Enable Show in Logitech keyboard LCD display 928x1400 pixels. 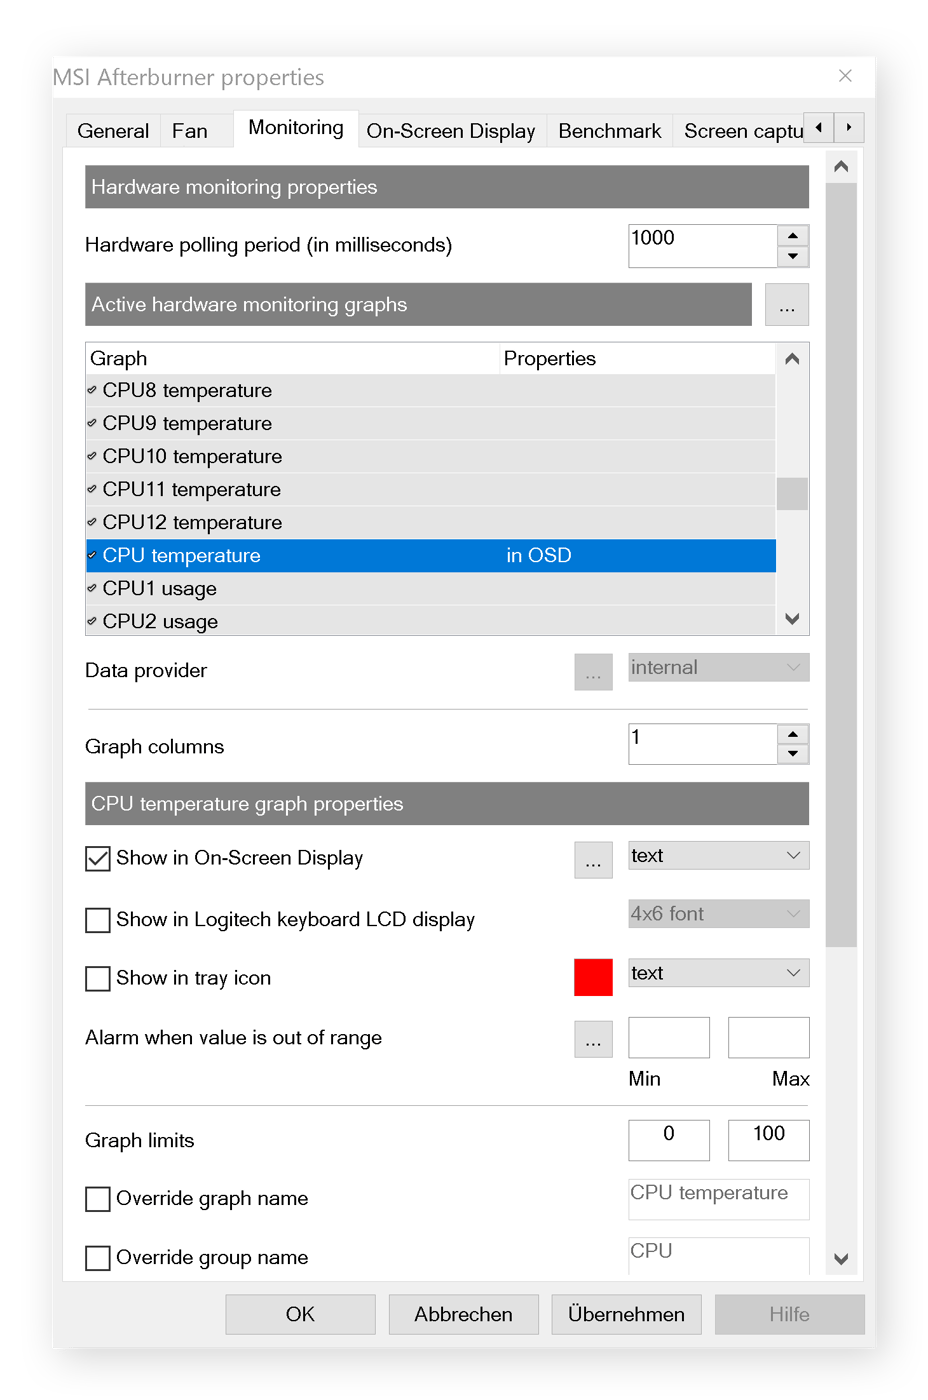click(96, 920)
